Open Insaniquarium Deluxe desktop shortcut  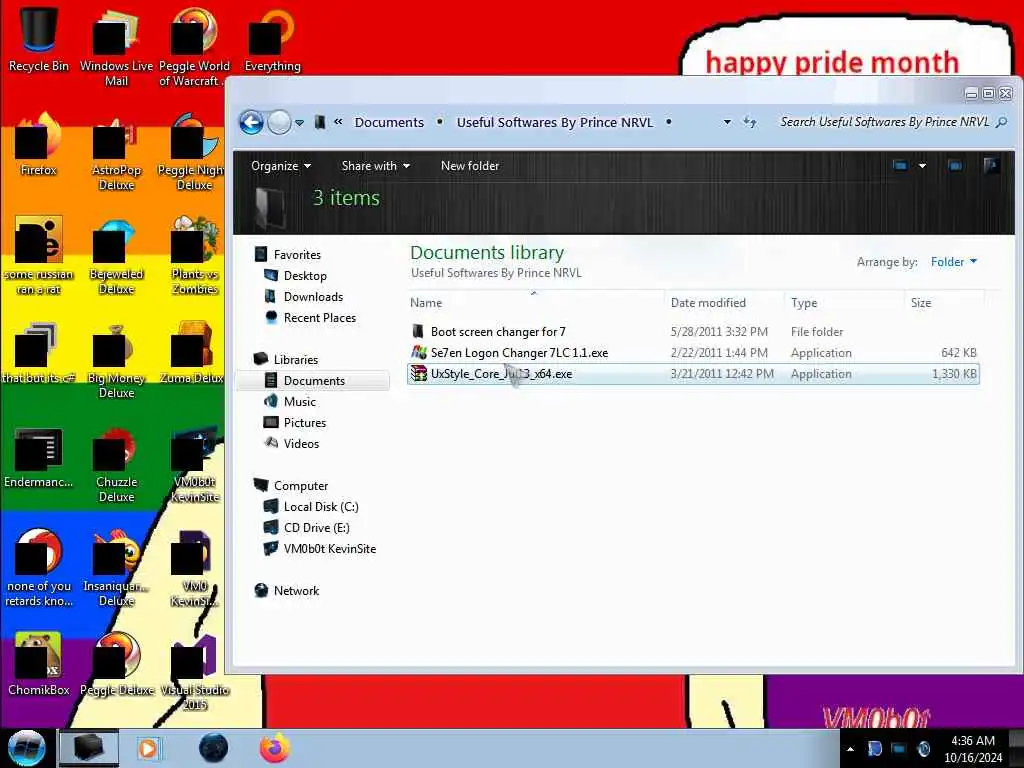[116, 567]
